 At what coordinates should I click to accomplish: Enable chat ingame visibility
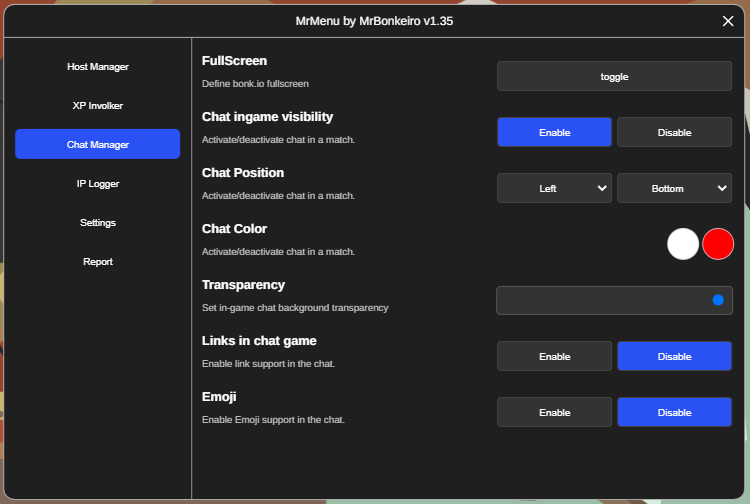pos(554,132)
